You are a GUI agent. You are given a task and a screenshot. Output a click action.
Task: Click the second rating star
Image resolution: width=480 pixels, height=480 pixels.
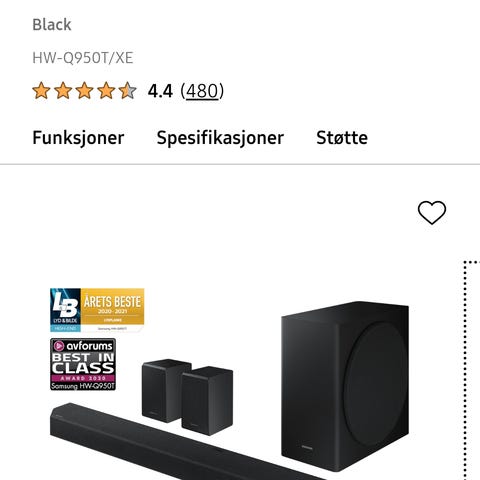63,91
